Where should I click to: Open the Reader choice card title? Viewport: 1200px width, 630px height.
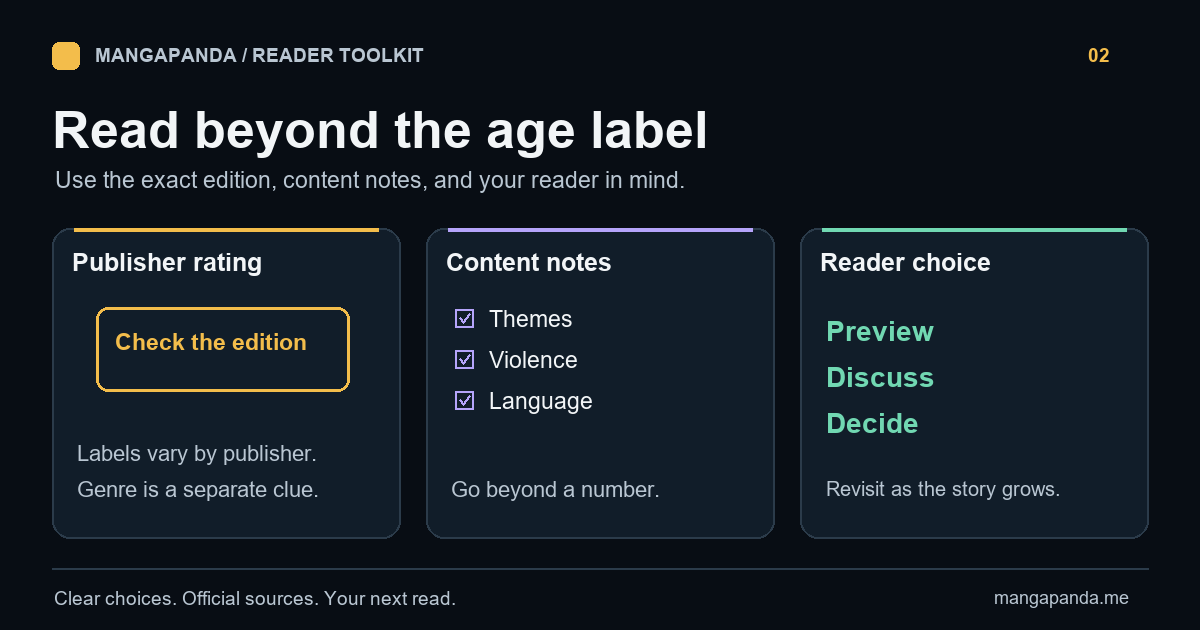(x=905, y=263)
